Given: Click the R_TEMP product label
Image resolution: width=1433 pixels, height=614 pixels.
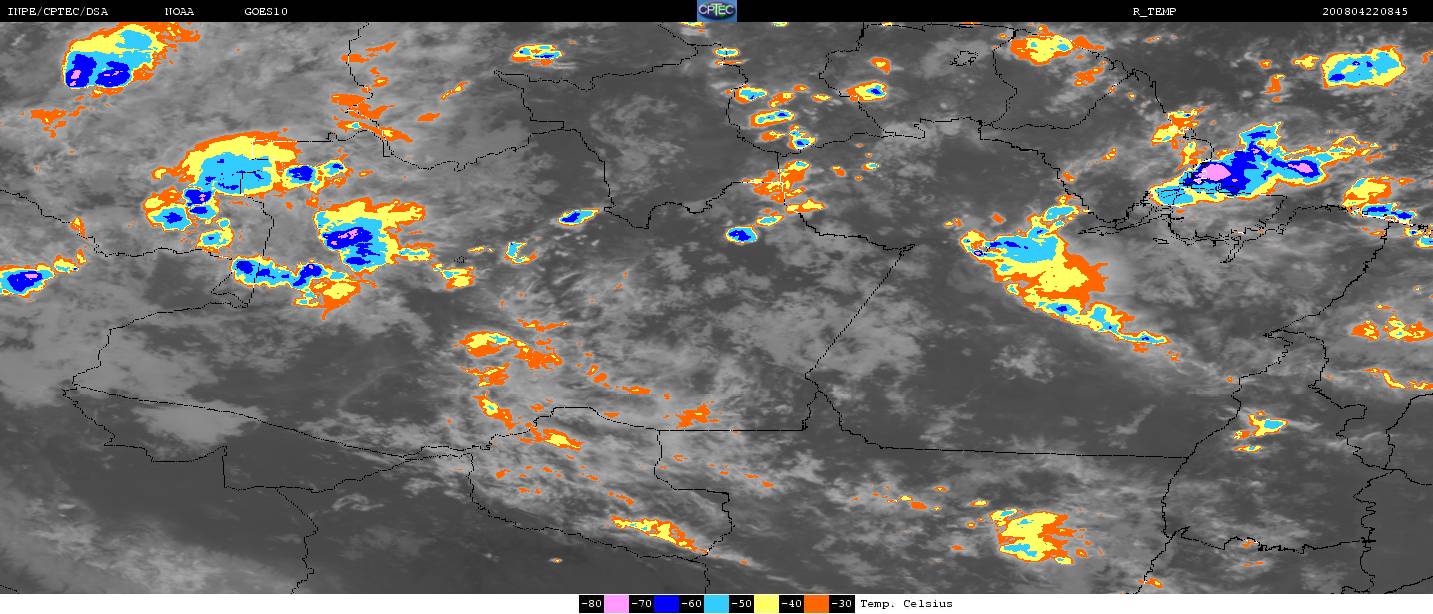Looking at the screenshot, I should tap(1155, 11).
